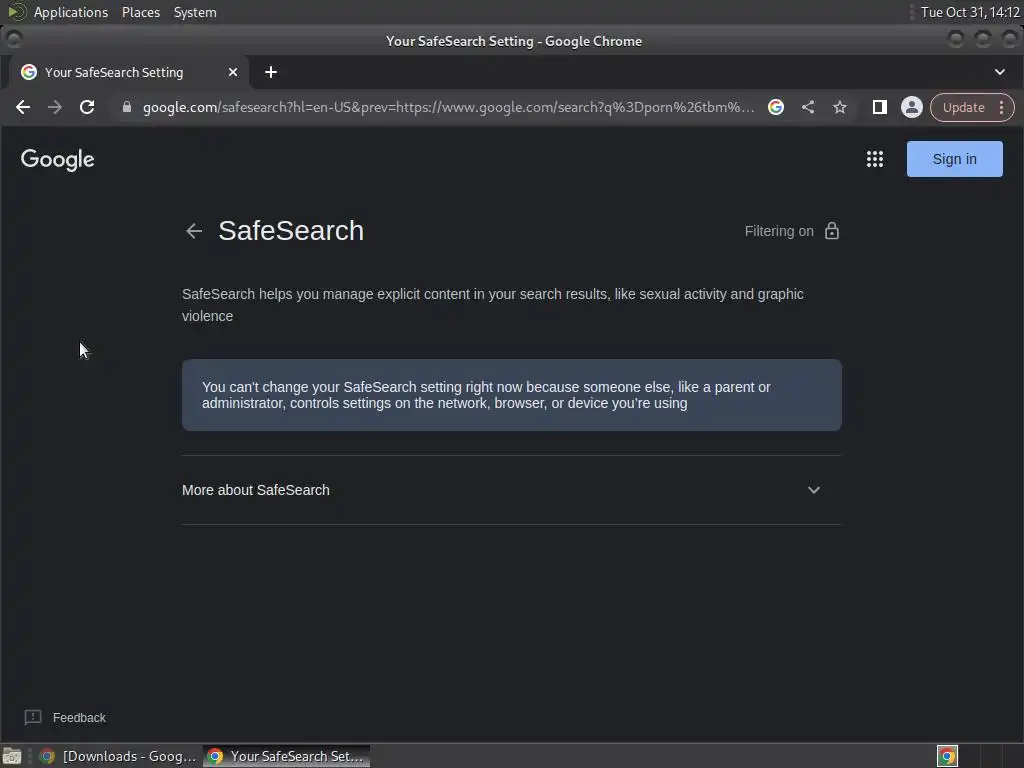This screenshot has width=1024, height=768.
Task: Open the tab search dropdown arrow
Action: point(1000,72)
